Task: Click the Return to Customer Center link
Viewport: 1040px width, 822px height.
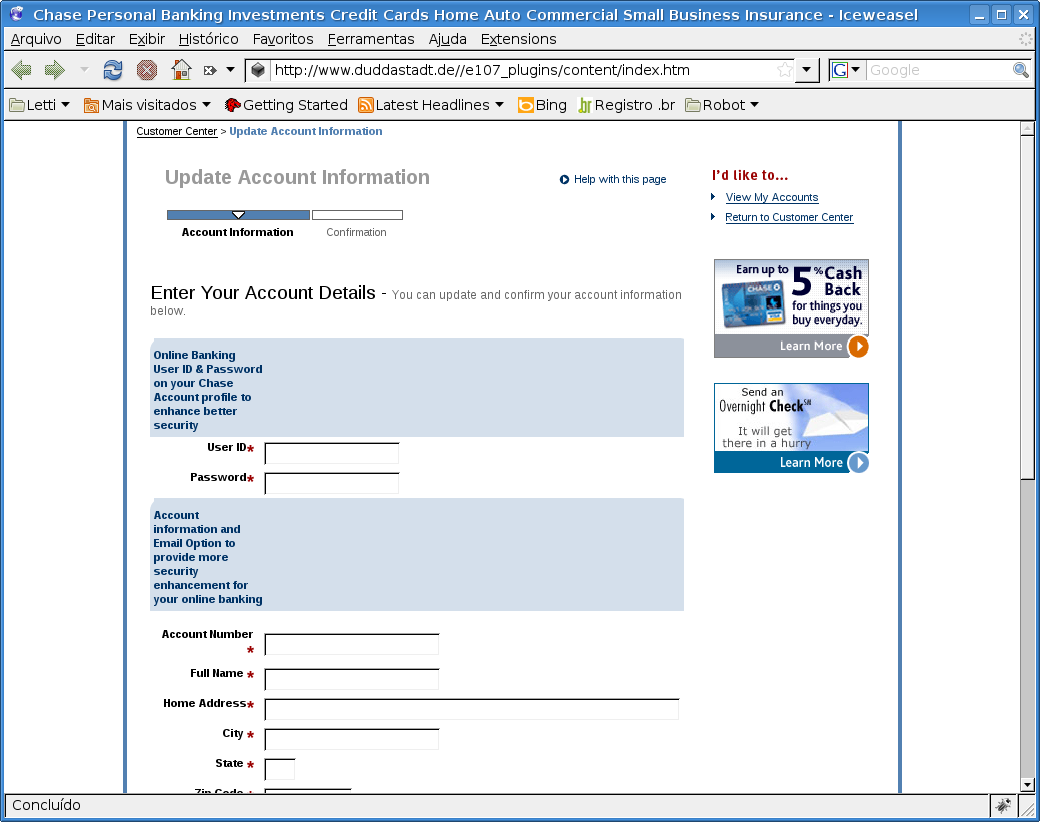Action: [789, 217]
